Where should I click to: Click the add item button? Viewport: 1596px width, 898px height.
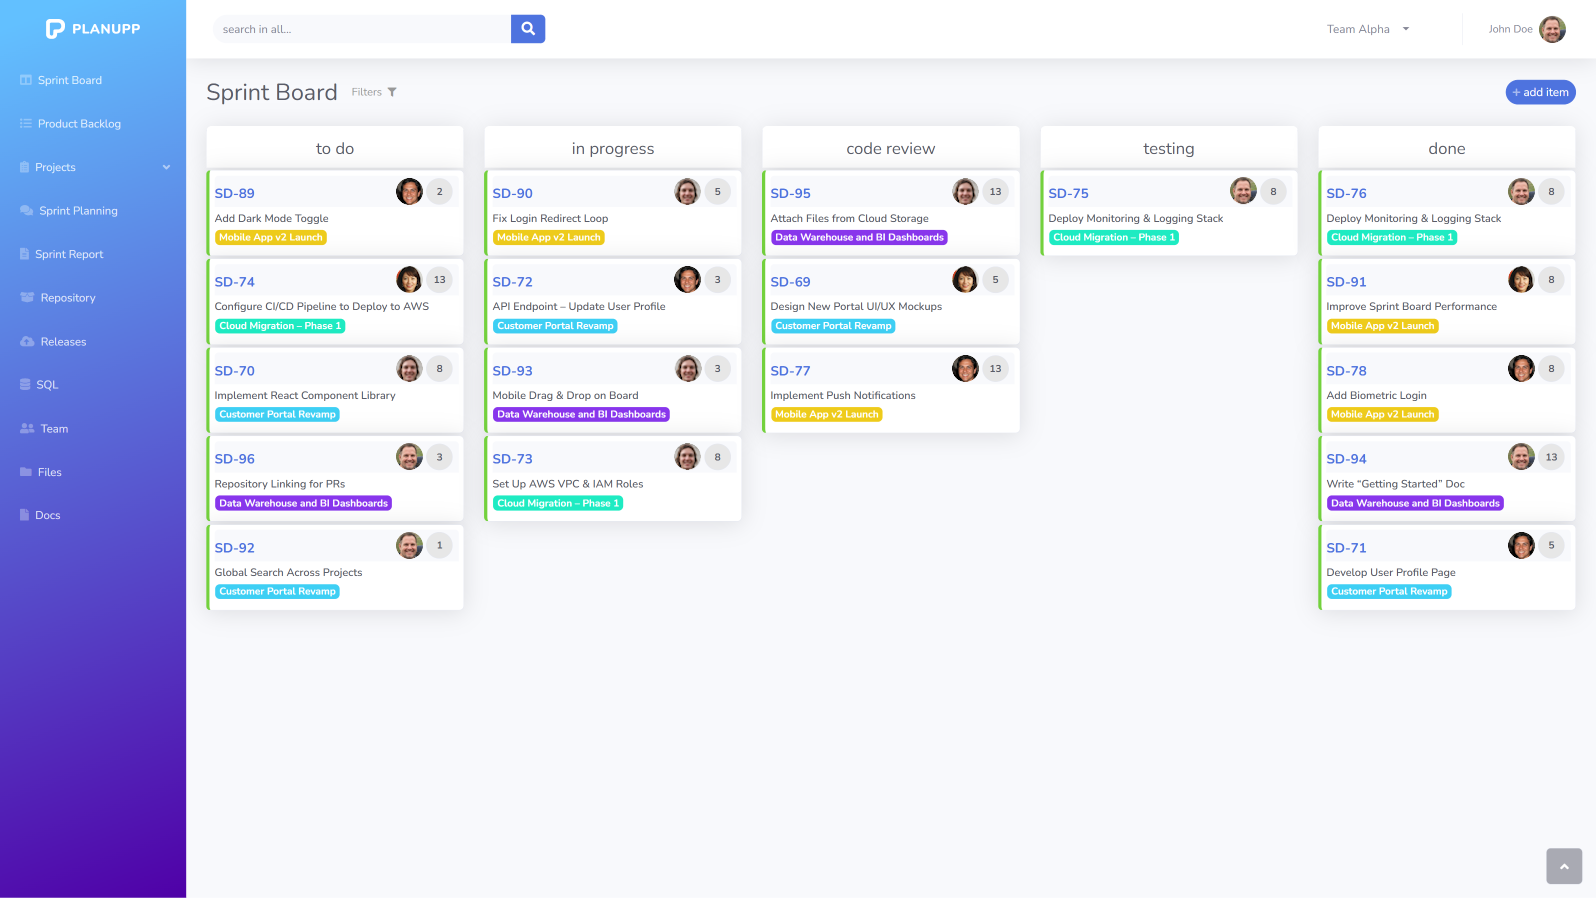[1540, 92]
